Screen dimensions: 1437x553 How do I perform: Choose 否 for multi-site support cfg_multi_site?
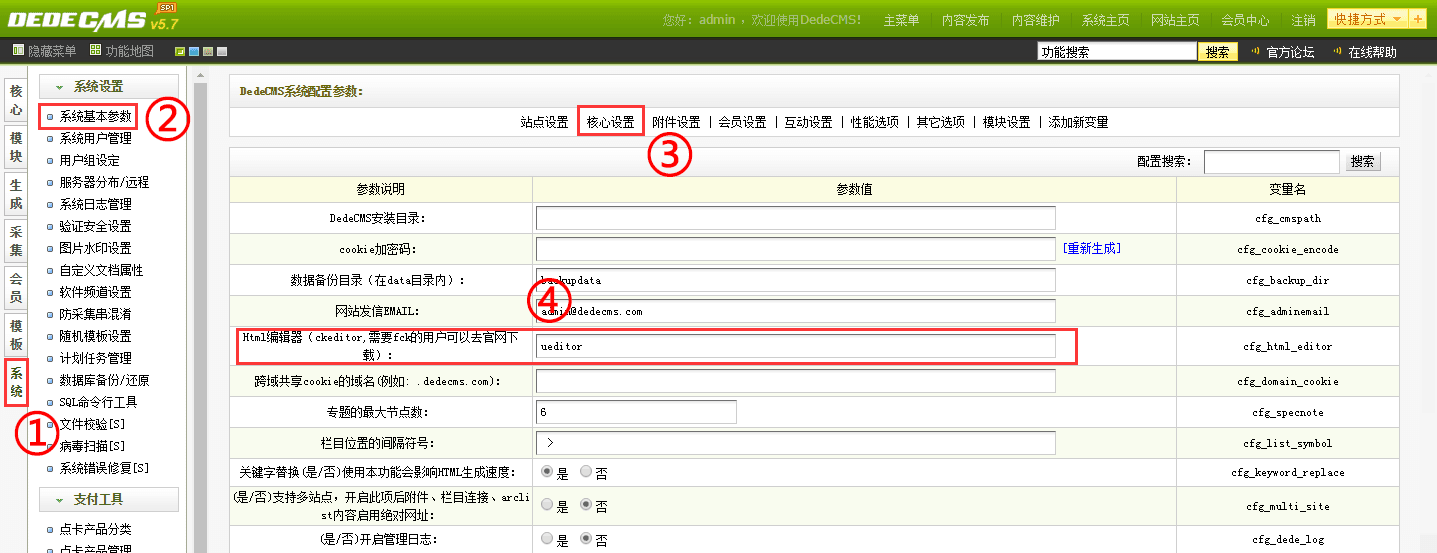[x=586, y=505]
